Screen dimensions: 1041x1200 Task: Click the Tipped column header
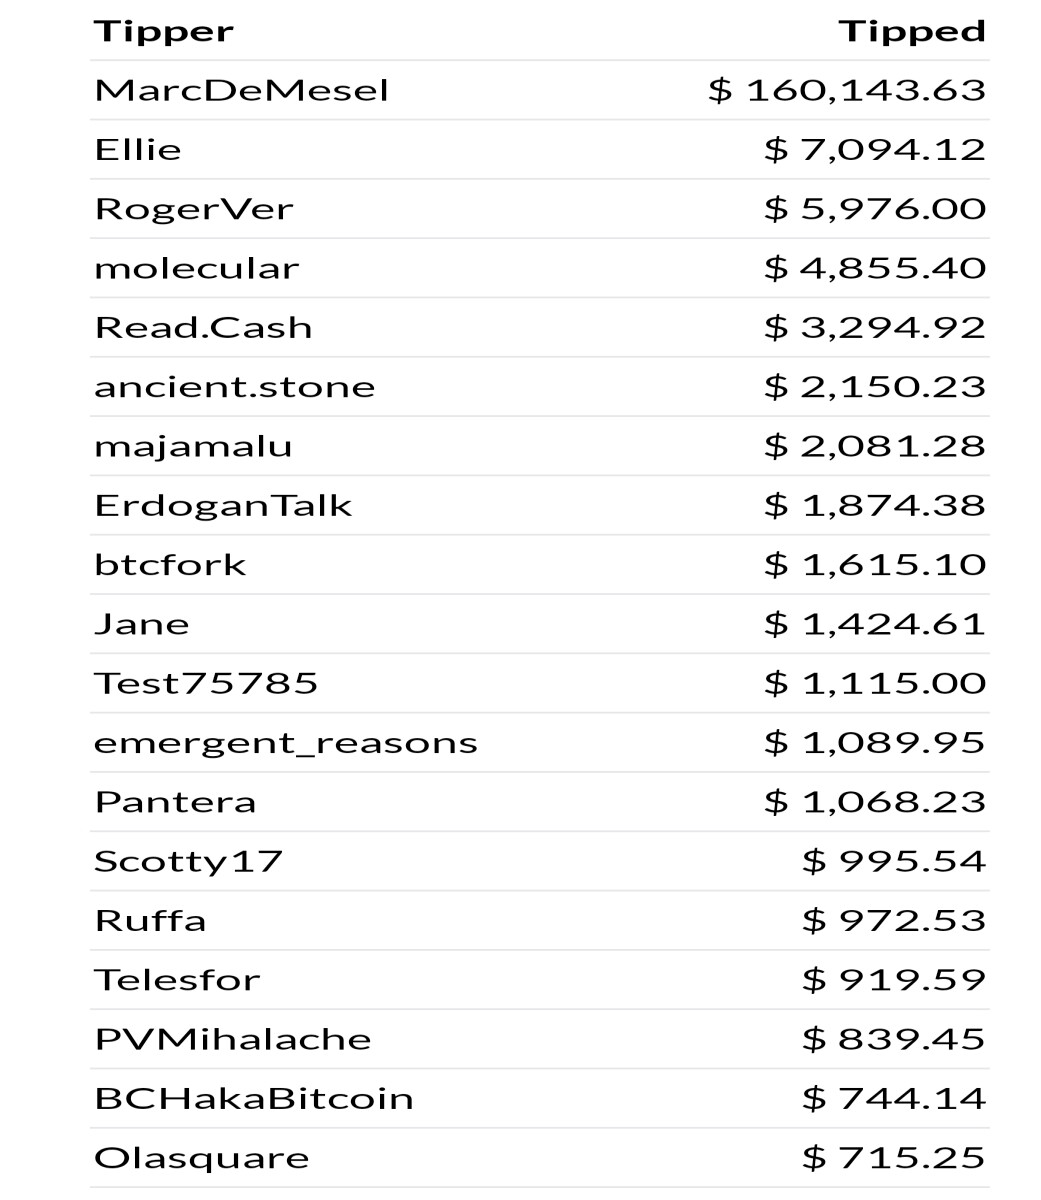[912, 32]
